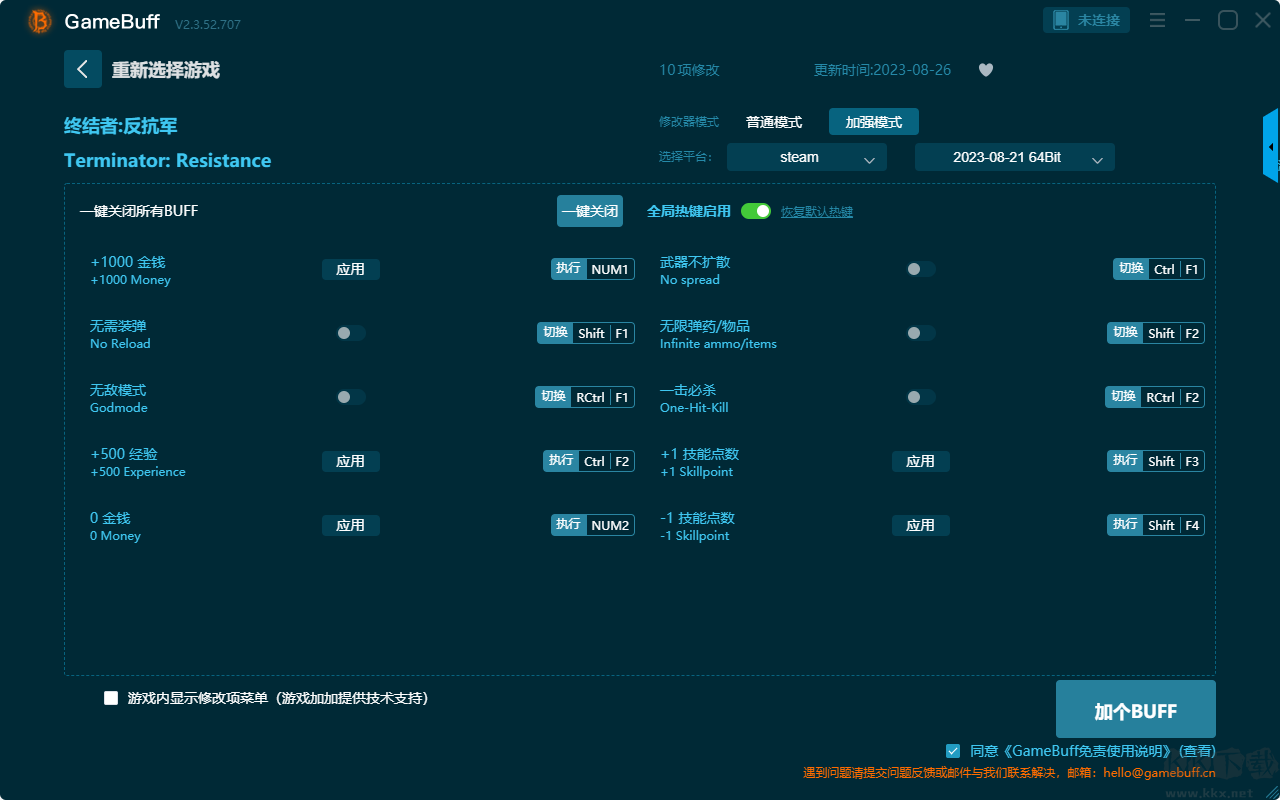Select the 加强模式 enhanced mode tab
The height and width of the screenshot is (800, 1280).
click(874, 122)
